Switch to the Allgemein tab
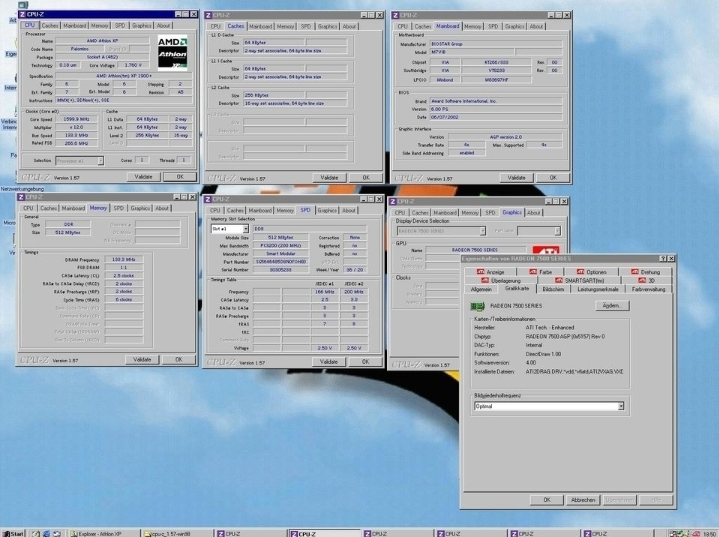The width and height of the screenshot is (719, 537). (481, 289)
